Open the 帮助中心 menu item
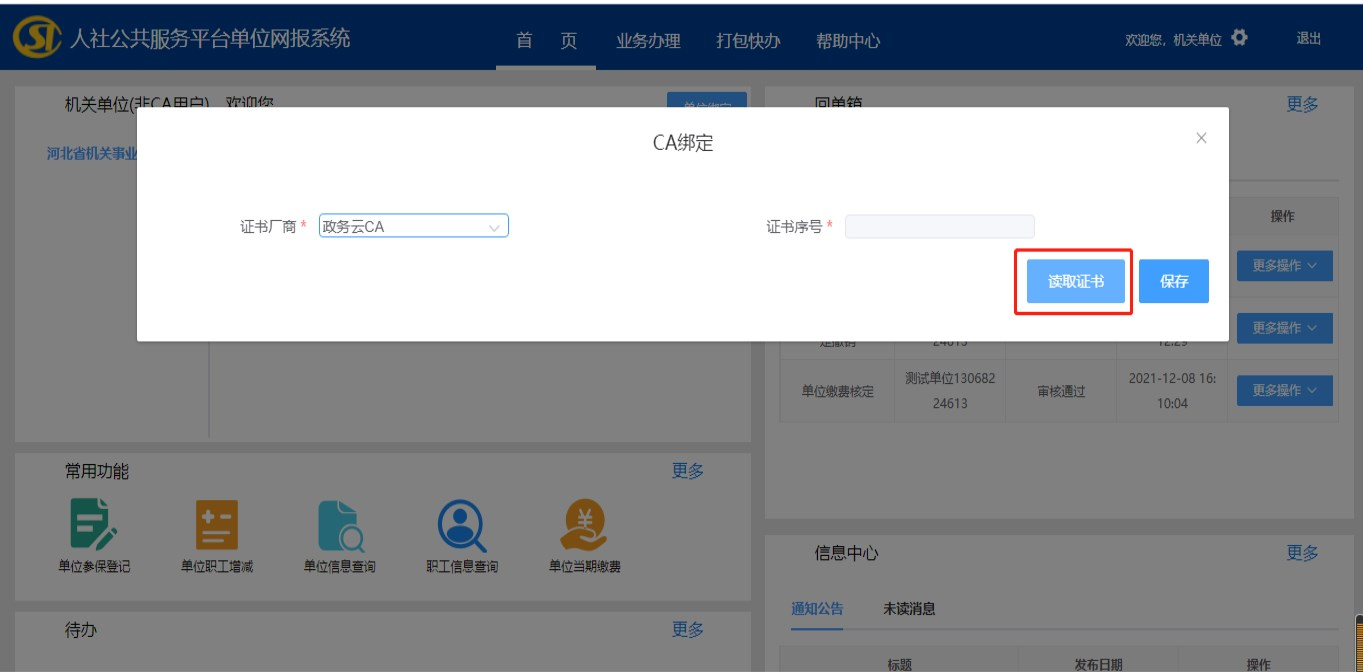 click(x=848, y=41)
